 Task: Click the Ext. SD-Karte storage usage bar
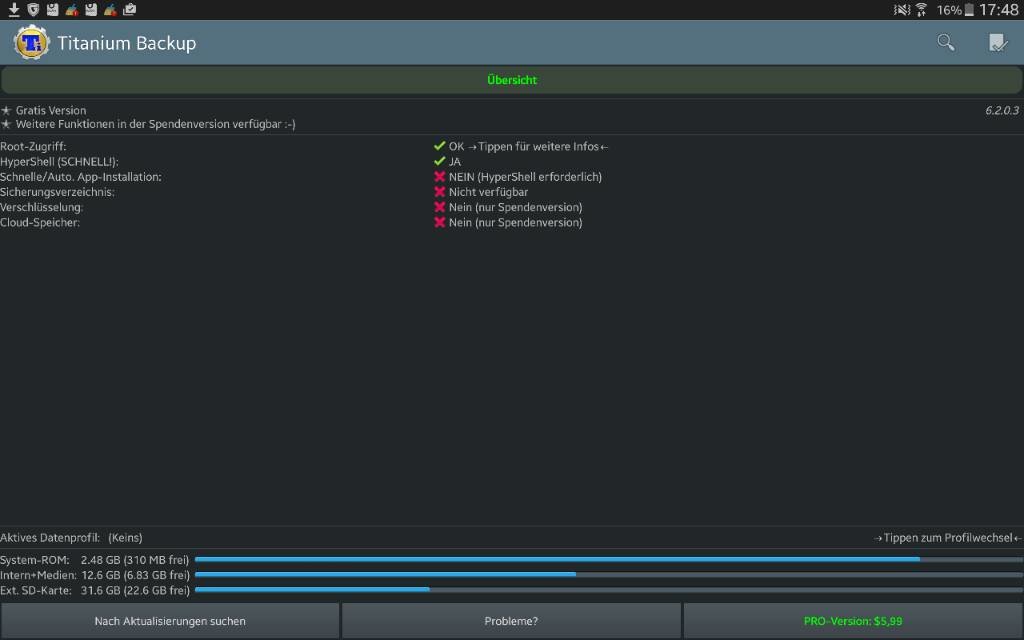point(609,590)
